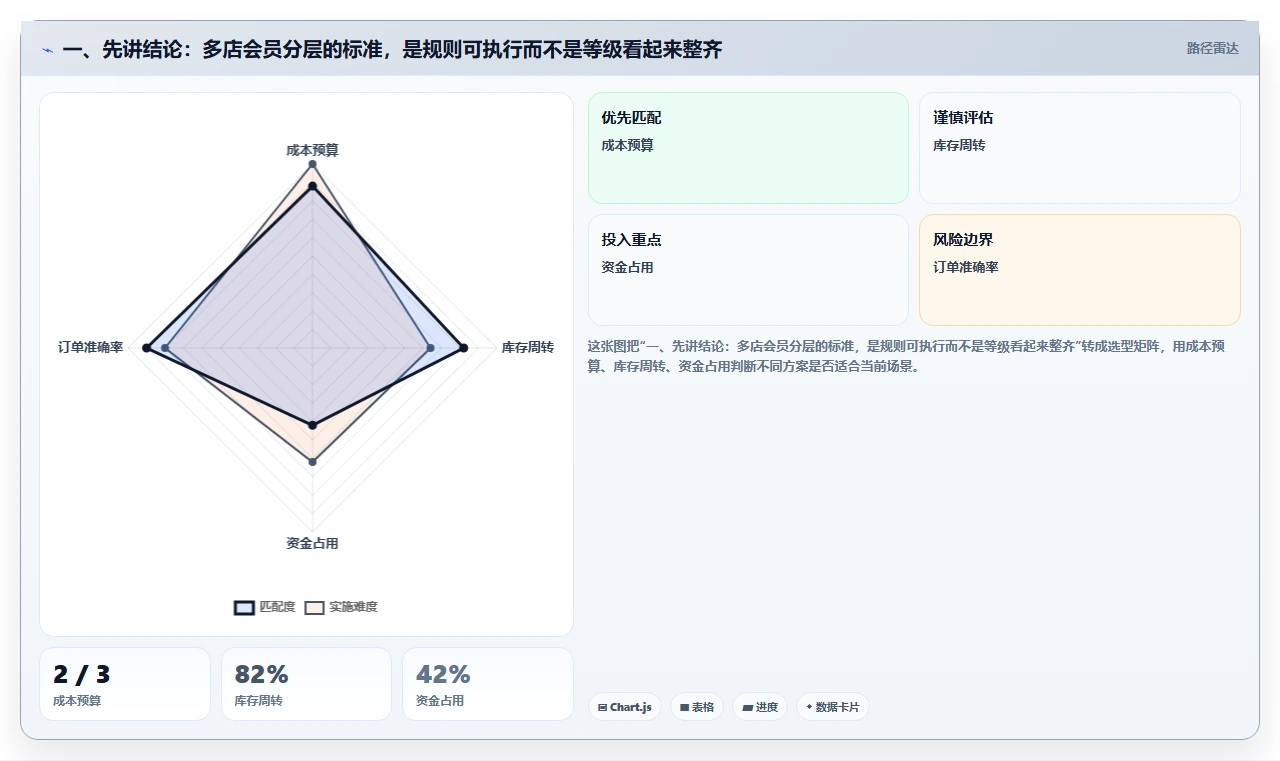The width and height of the screenshot is (1280, 761).
Task: Click the 实施难度 data point on 成本预算 axis
Action: click(312, 164)
